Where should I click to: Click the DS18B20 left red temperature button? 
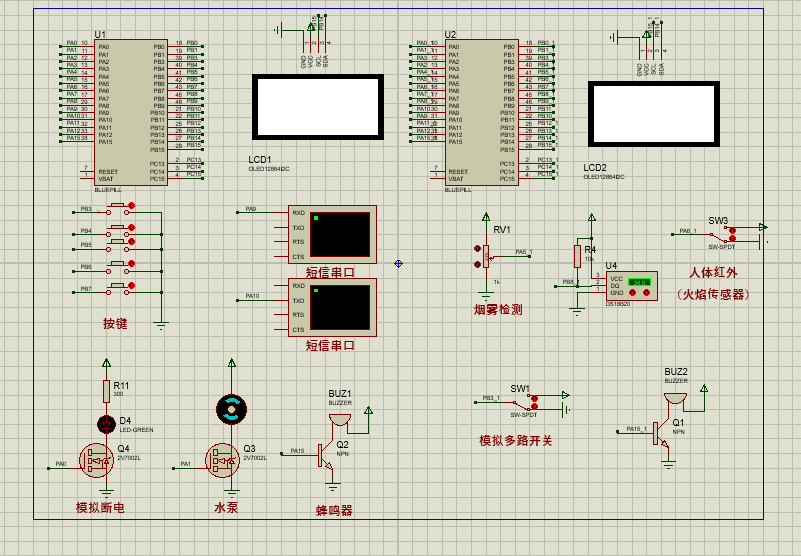click(632, 292)
